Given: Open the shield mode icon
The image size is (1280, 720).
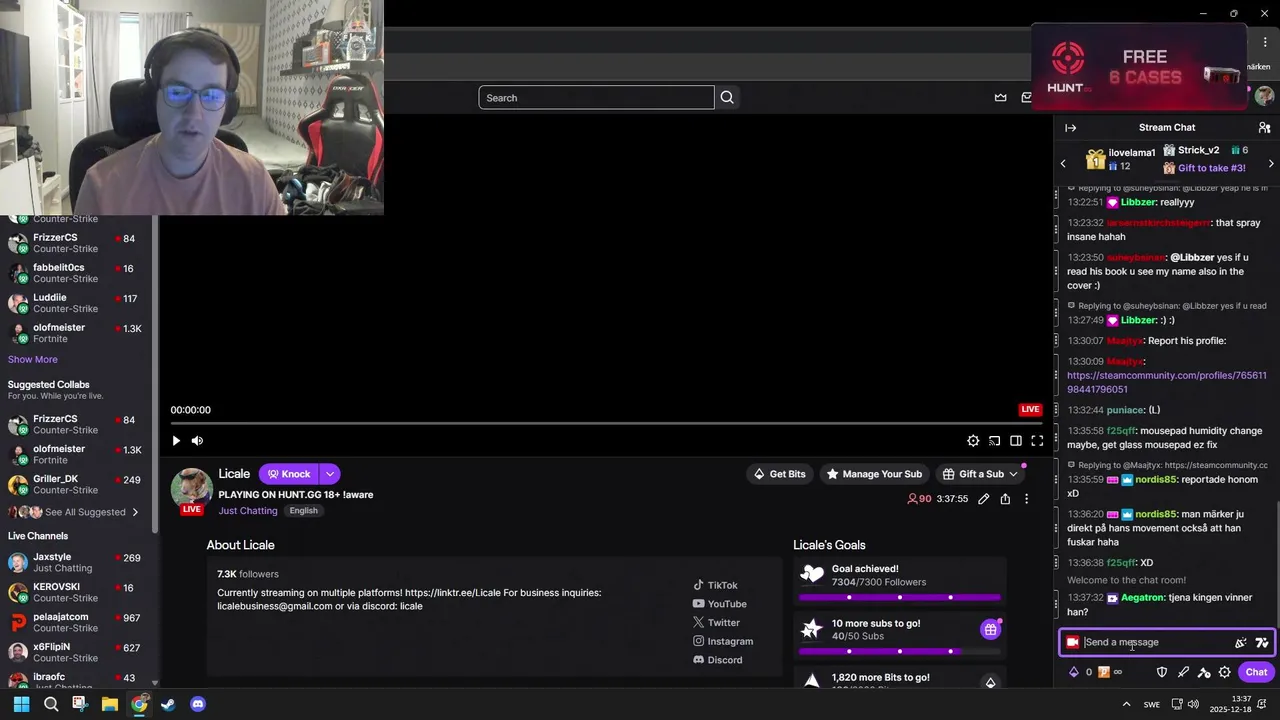Looking at the screenshot, I should pyautogui.click(x=1162, y=672).
